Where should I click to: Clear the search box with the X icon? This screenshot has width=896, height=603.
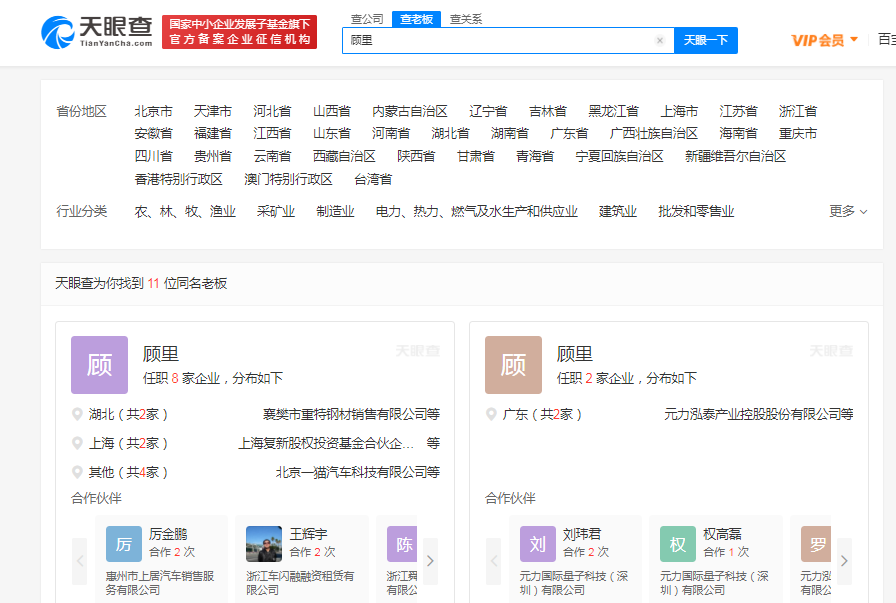click(x=660, y=41)
